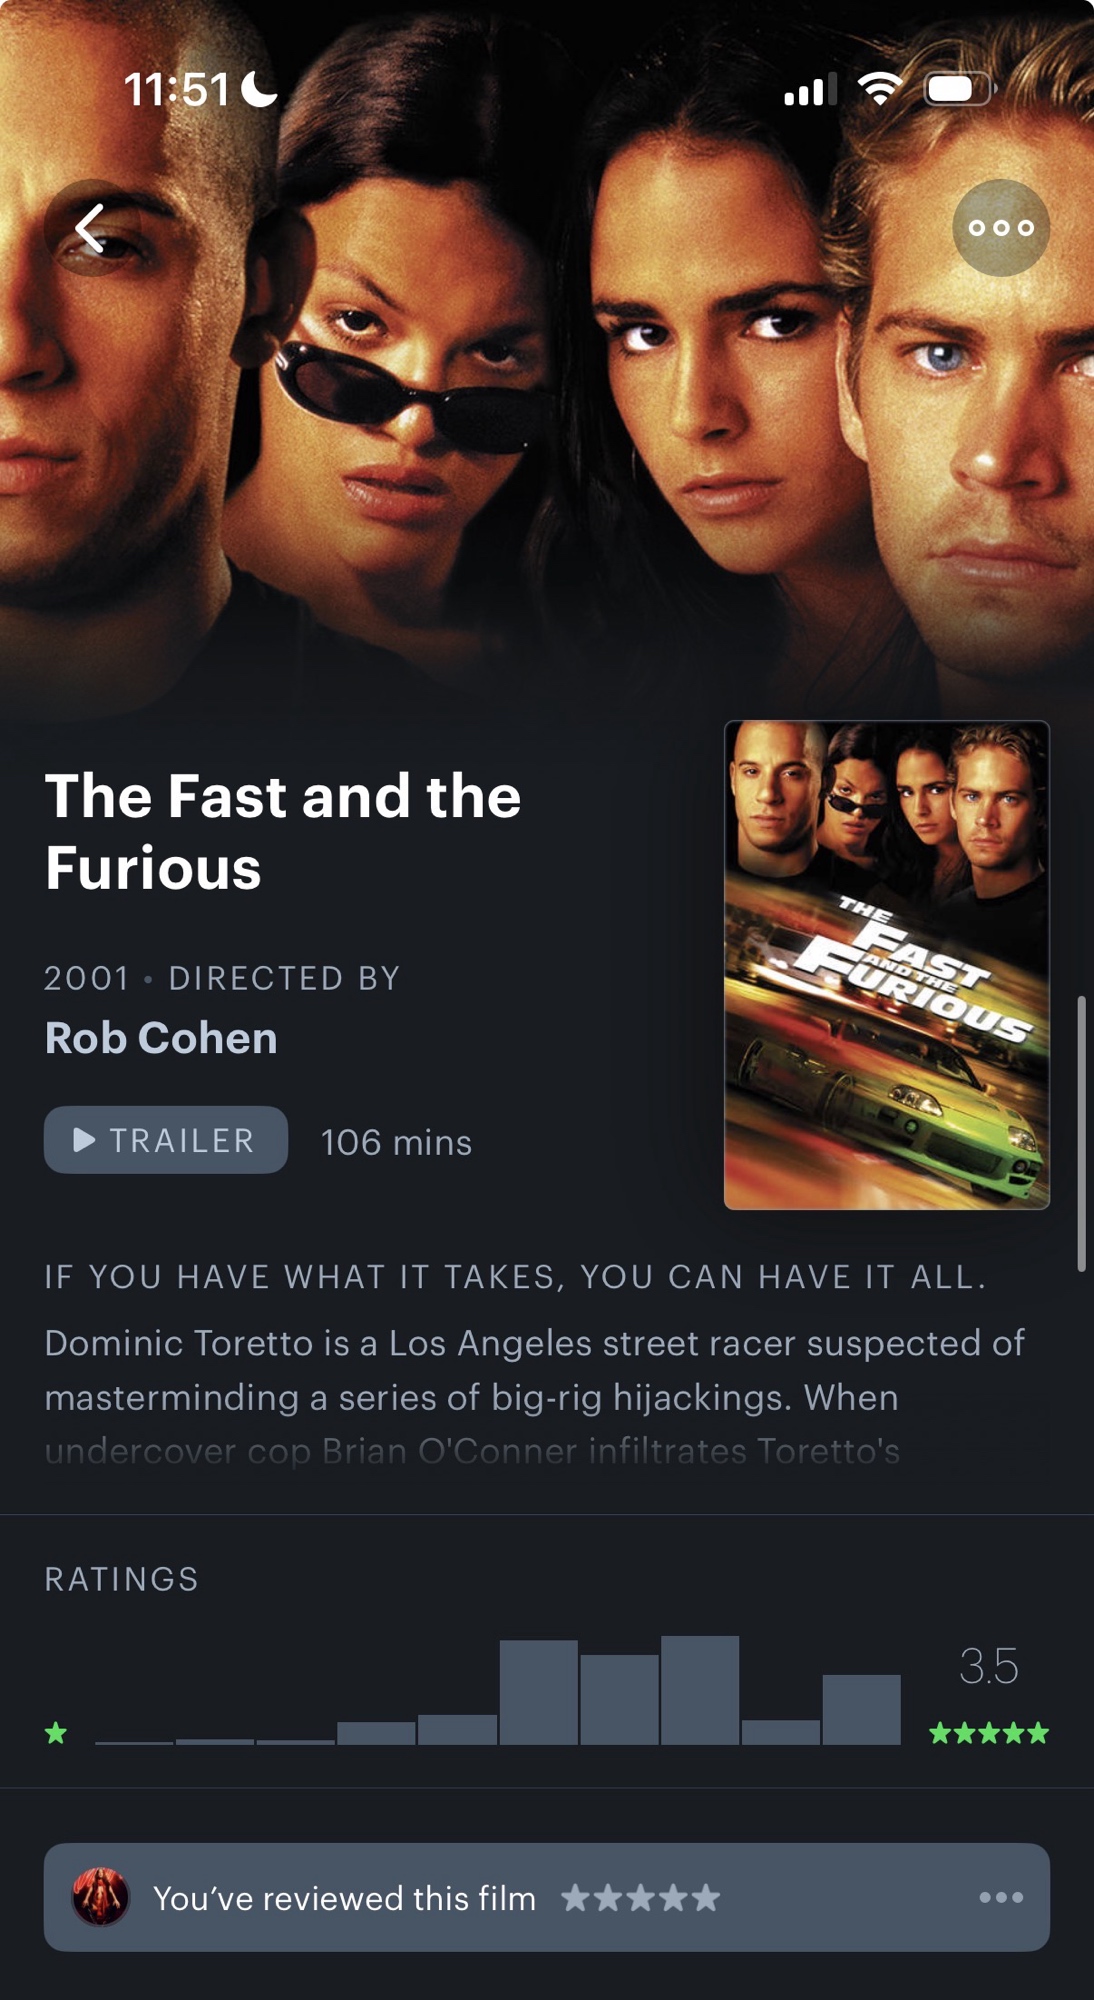Click the vertical scrollbar indicator
Screen dimensions: 1094x2000
point(1081,1133)
